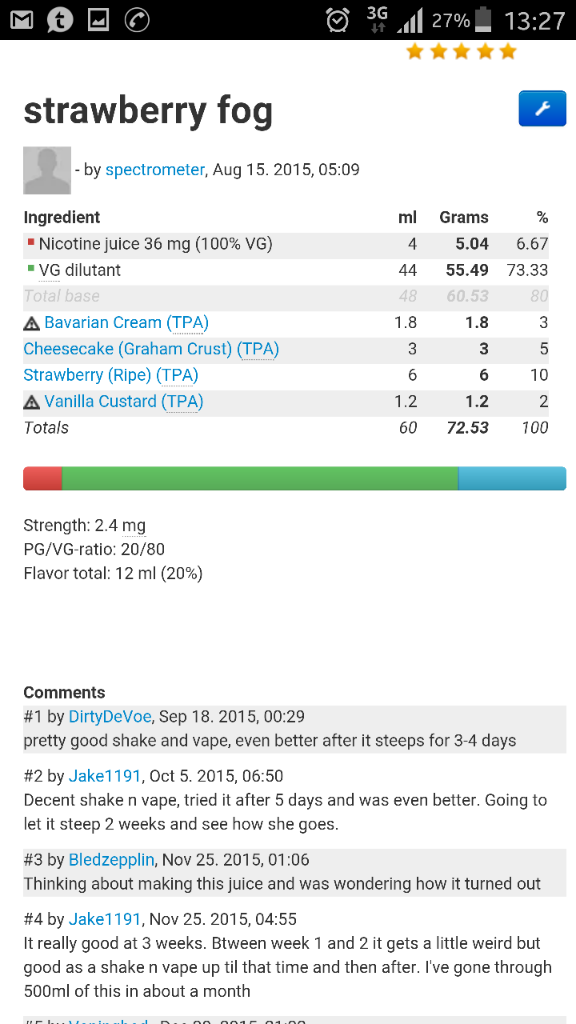Screen dimensions: 576x1024
Task: Tap the five-star rating at the top
Action: (x=461, y=52)
